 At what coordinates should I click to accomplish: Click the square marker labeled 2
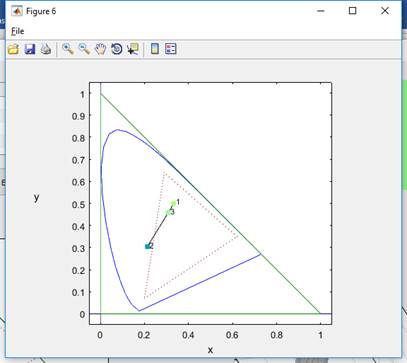pyautogui.click(x=148, y=247)
